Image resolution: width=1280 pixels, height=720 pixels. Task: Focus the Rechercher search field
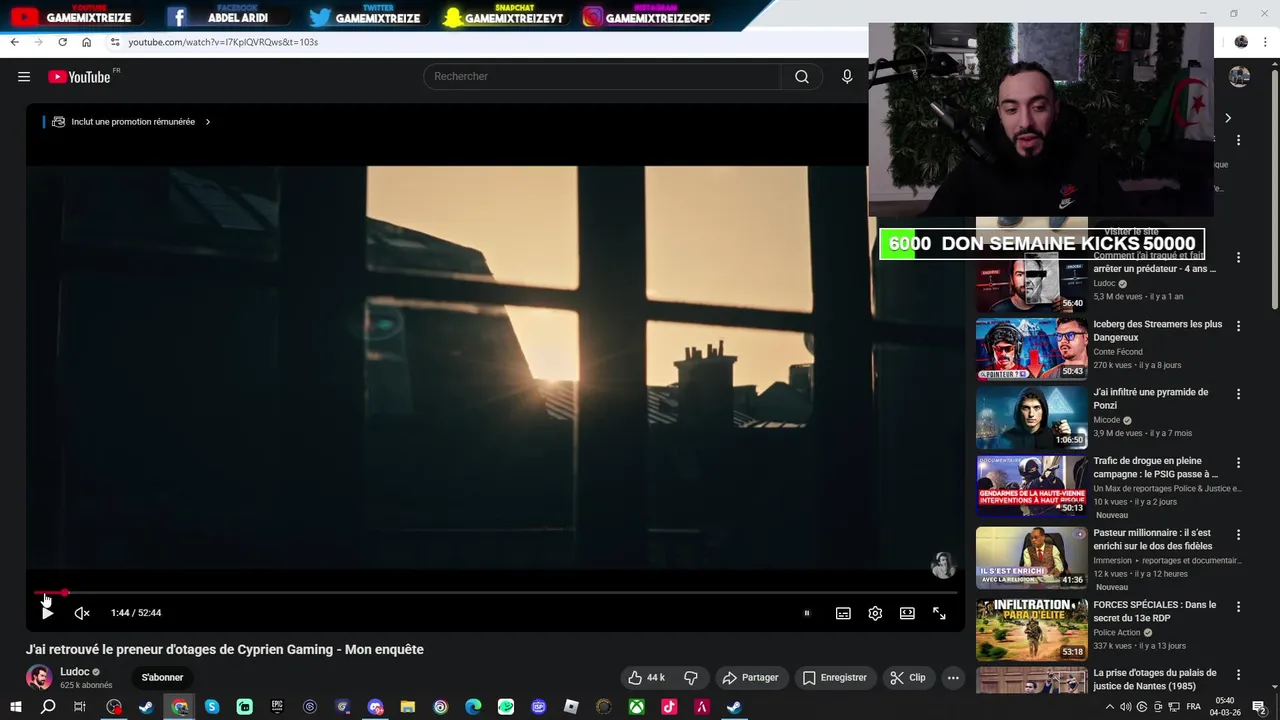tap(602, 77)
